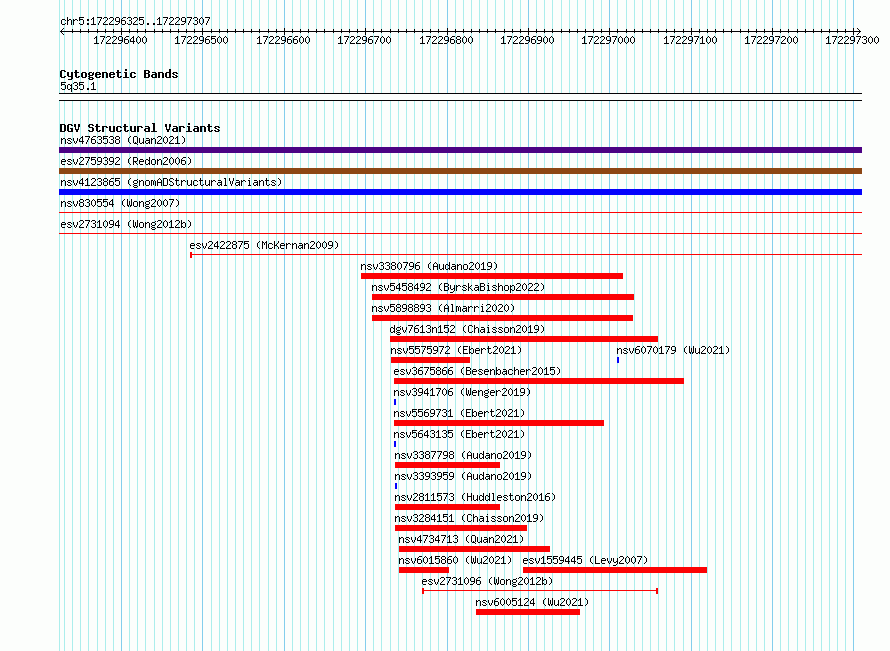Click ruler position 172296400

(x=120, y=40)
